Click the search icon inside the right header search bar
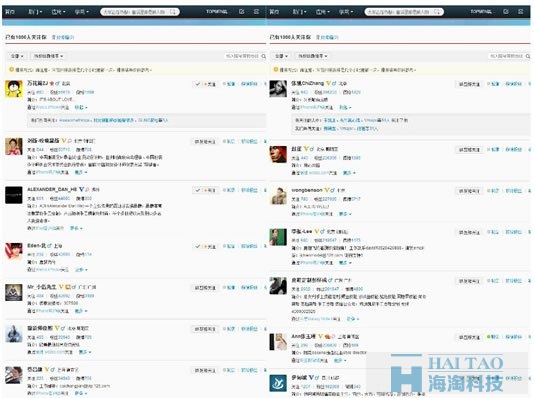Viewport: 534px width, 398px height. (438, 12)
